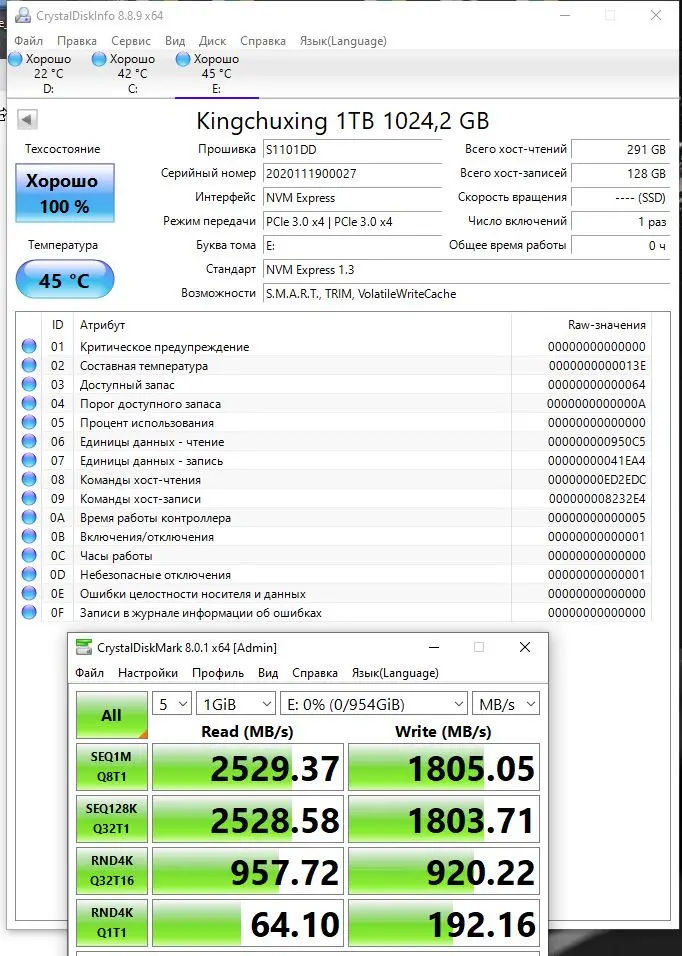Open Вид menu in CrystalDiskMark
Screen dimensions: 682x956
coord(268,672)
